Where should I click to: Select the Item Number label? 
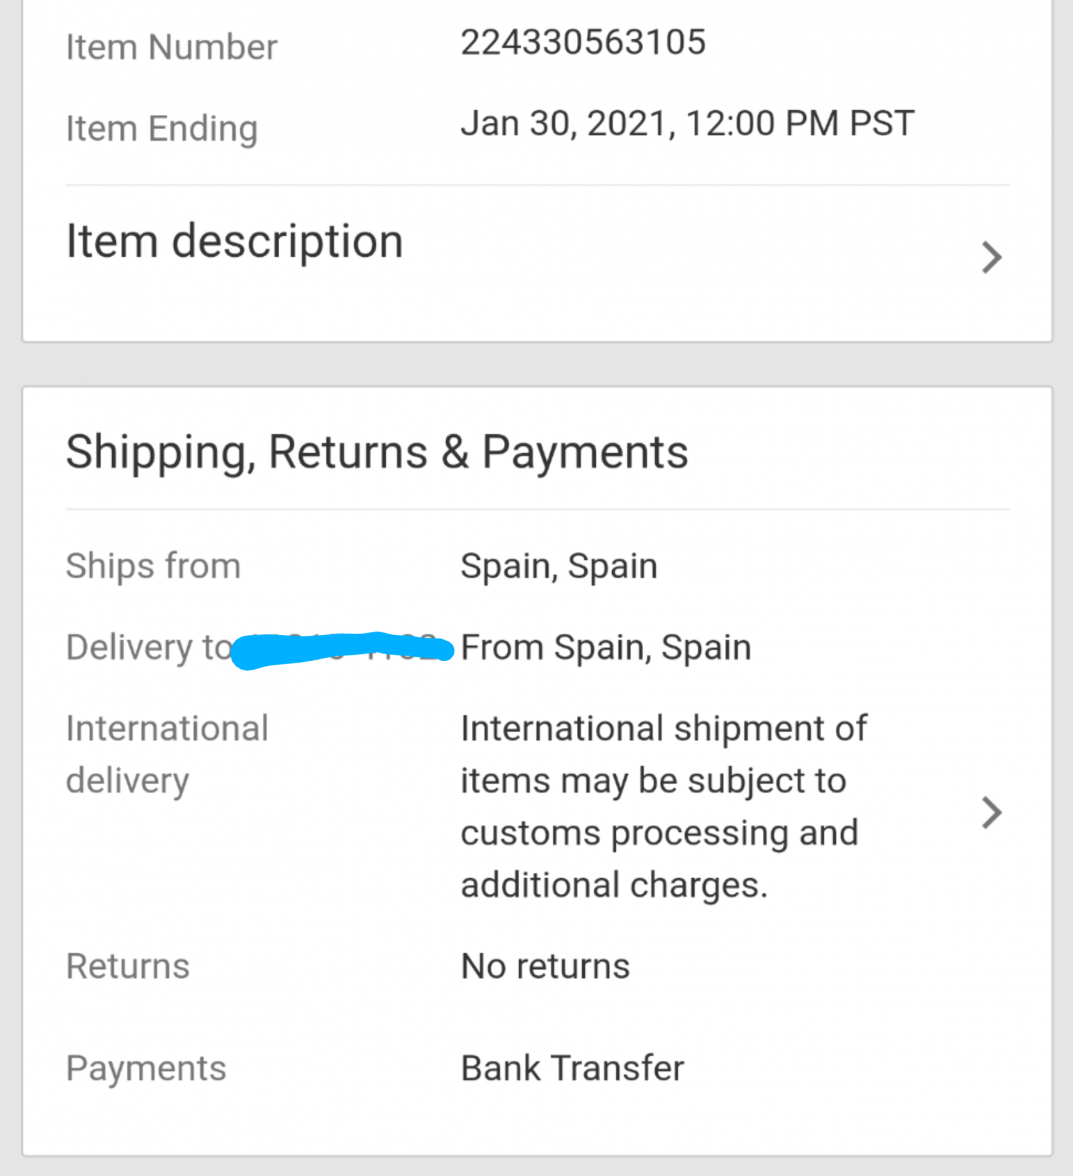tap(171, 47)
